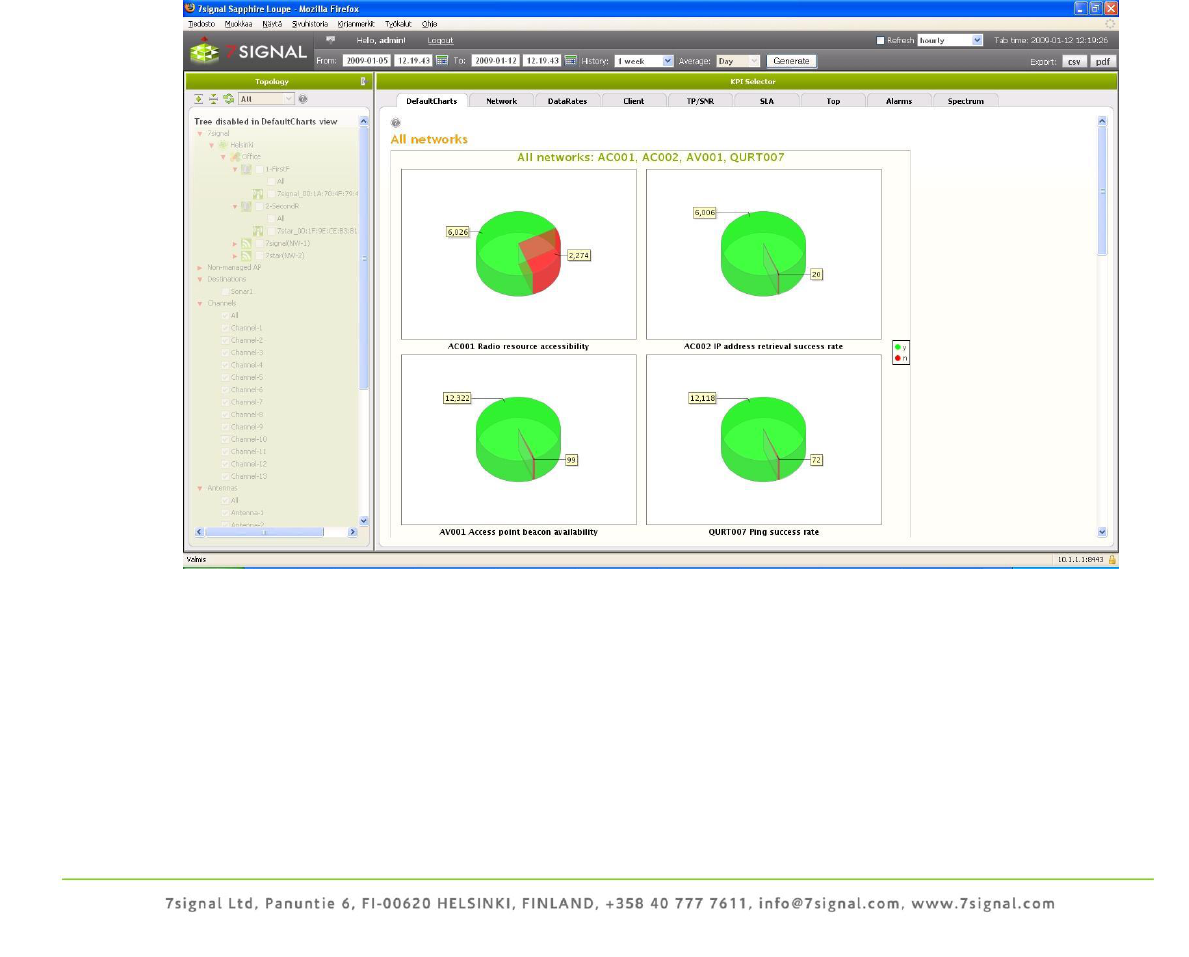The image size is (1189, 957).
Task: Toggle the Antenna-1 checkbox
Action: [x=224, y=513]
